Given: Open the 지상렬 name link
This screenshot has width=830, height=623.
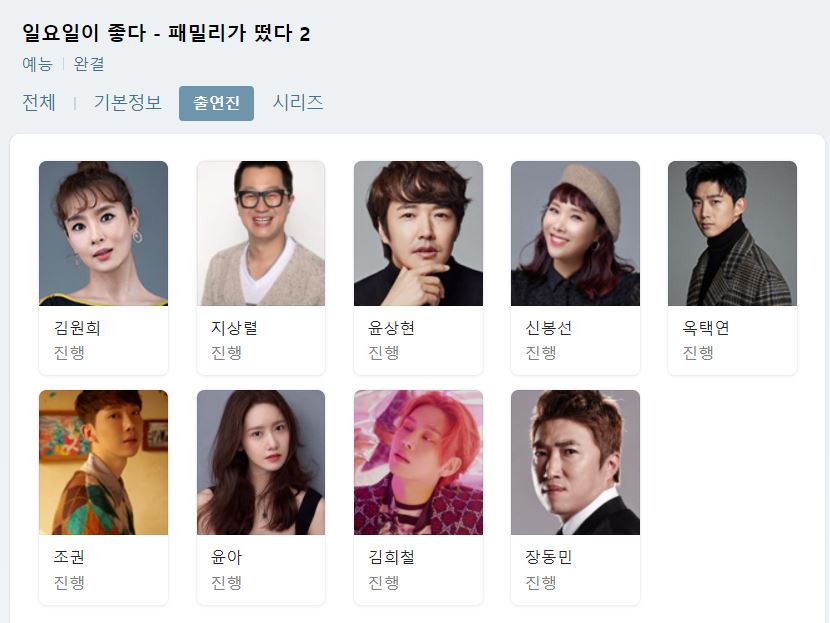Looking at the screenshot, I should (234, 328).
